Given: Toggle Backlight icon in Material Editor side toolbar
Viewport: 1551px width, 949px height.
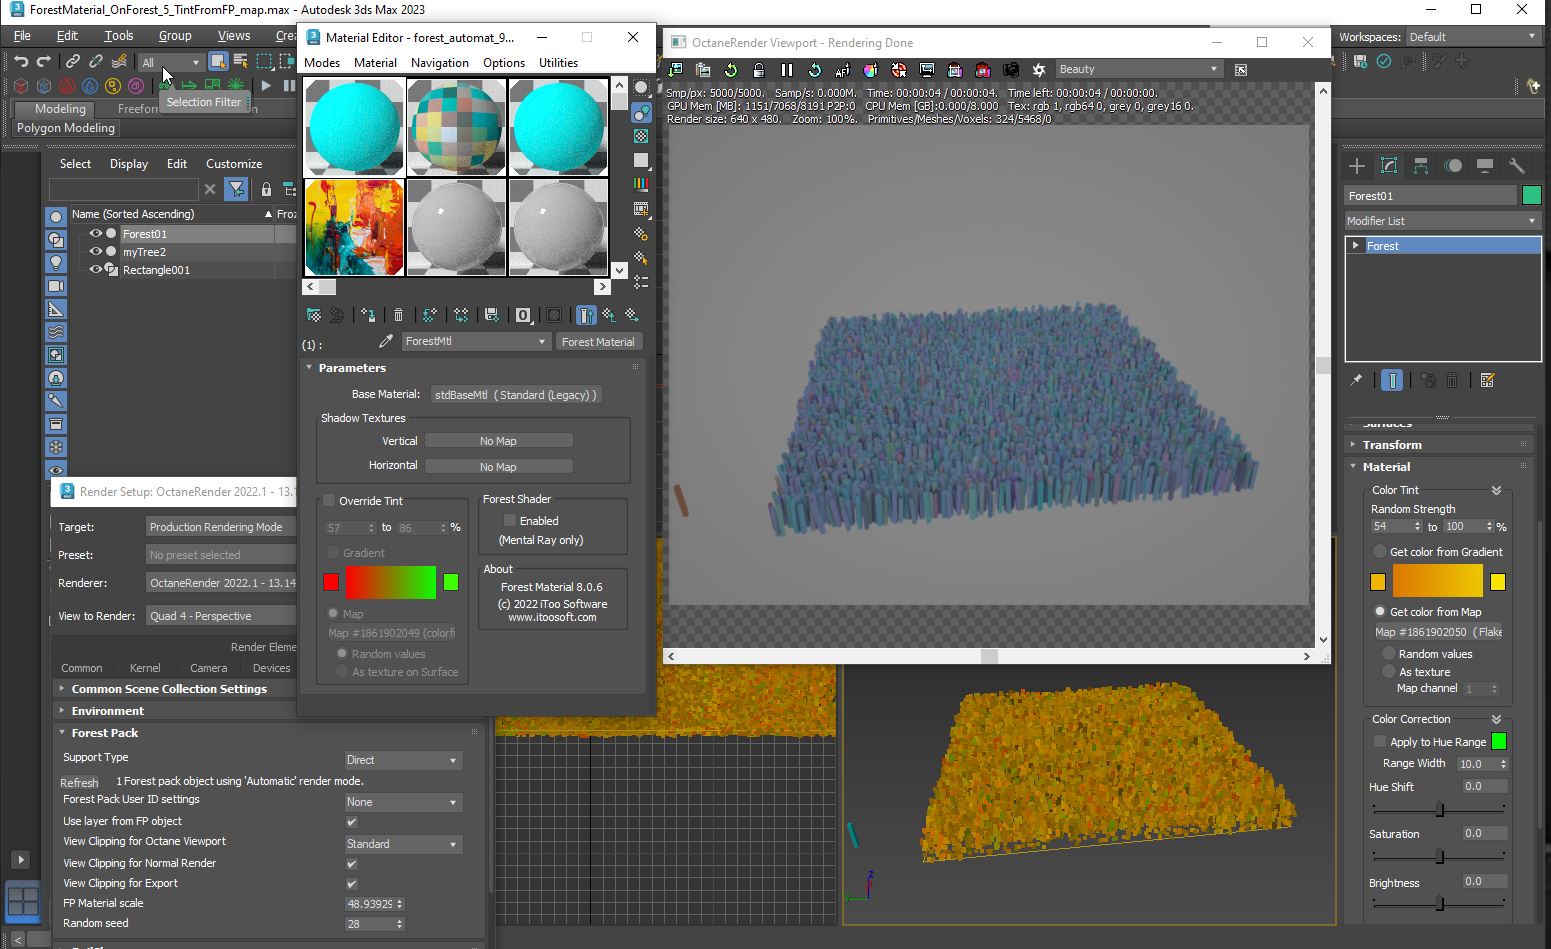Looking at the screenshot, I should [x=641, y=112].
